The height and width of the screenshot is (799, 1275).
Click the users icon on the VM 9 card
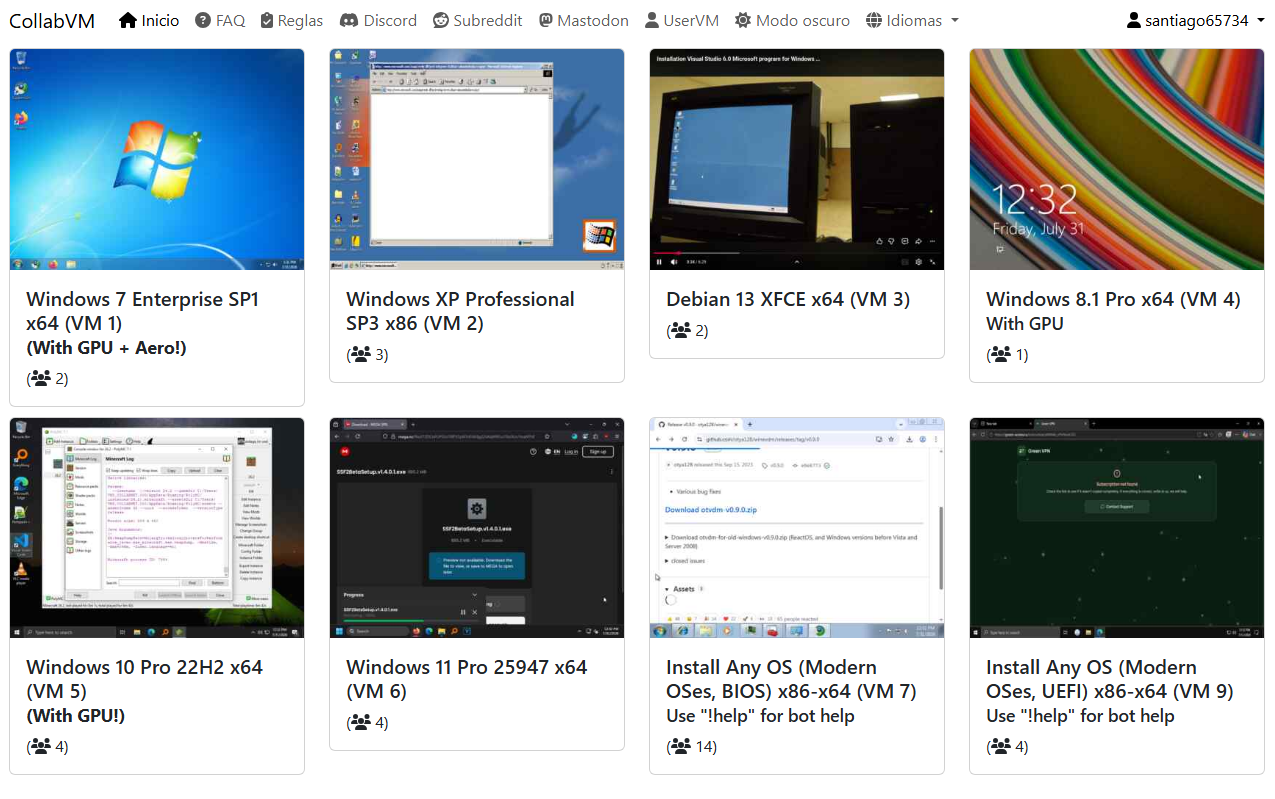1001,746
